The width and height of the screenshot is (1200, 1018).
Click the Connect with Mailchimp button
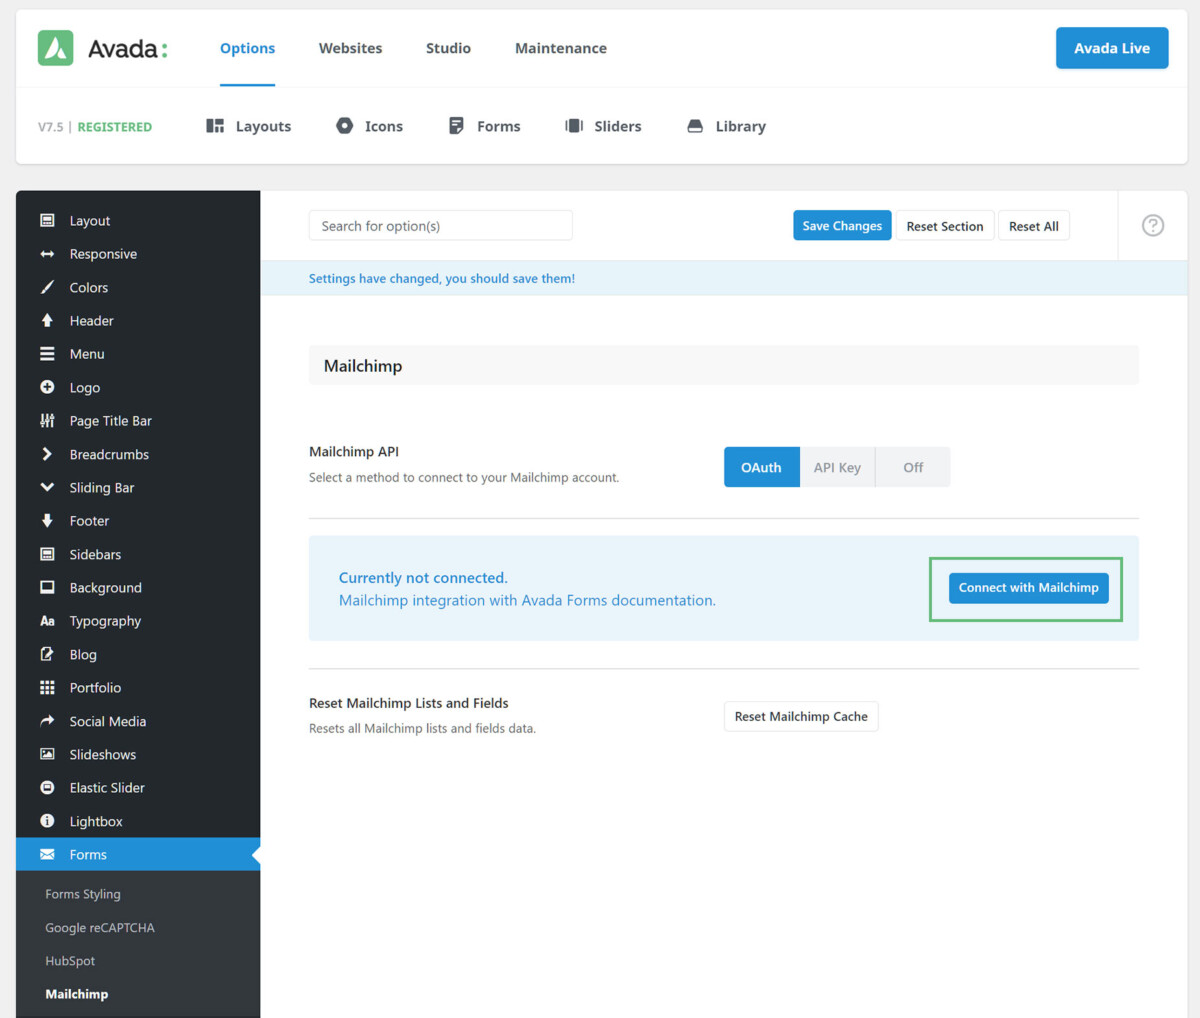[1028, 588]
